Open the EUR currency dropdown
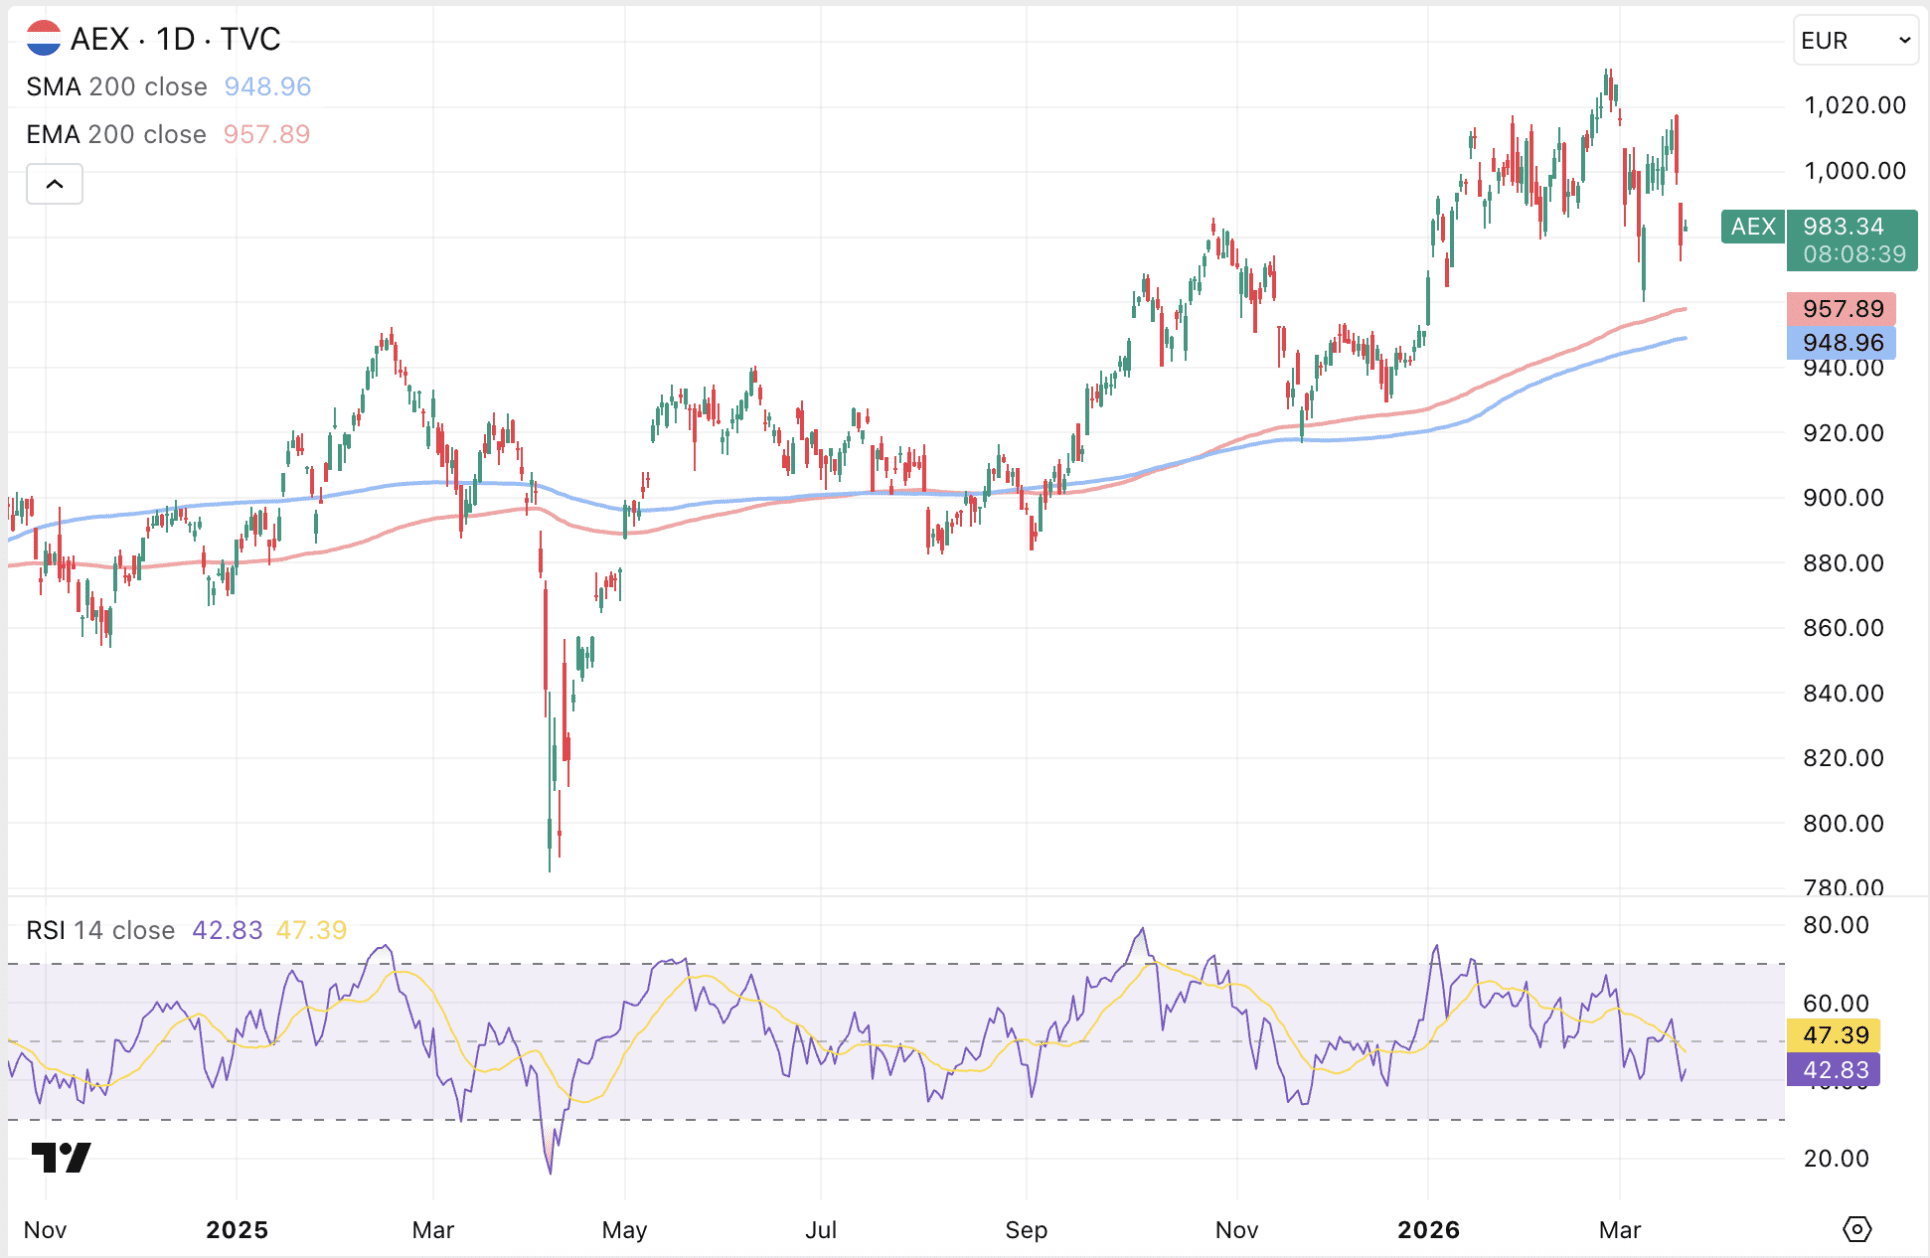 tap(1855, 40)
